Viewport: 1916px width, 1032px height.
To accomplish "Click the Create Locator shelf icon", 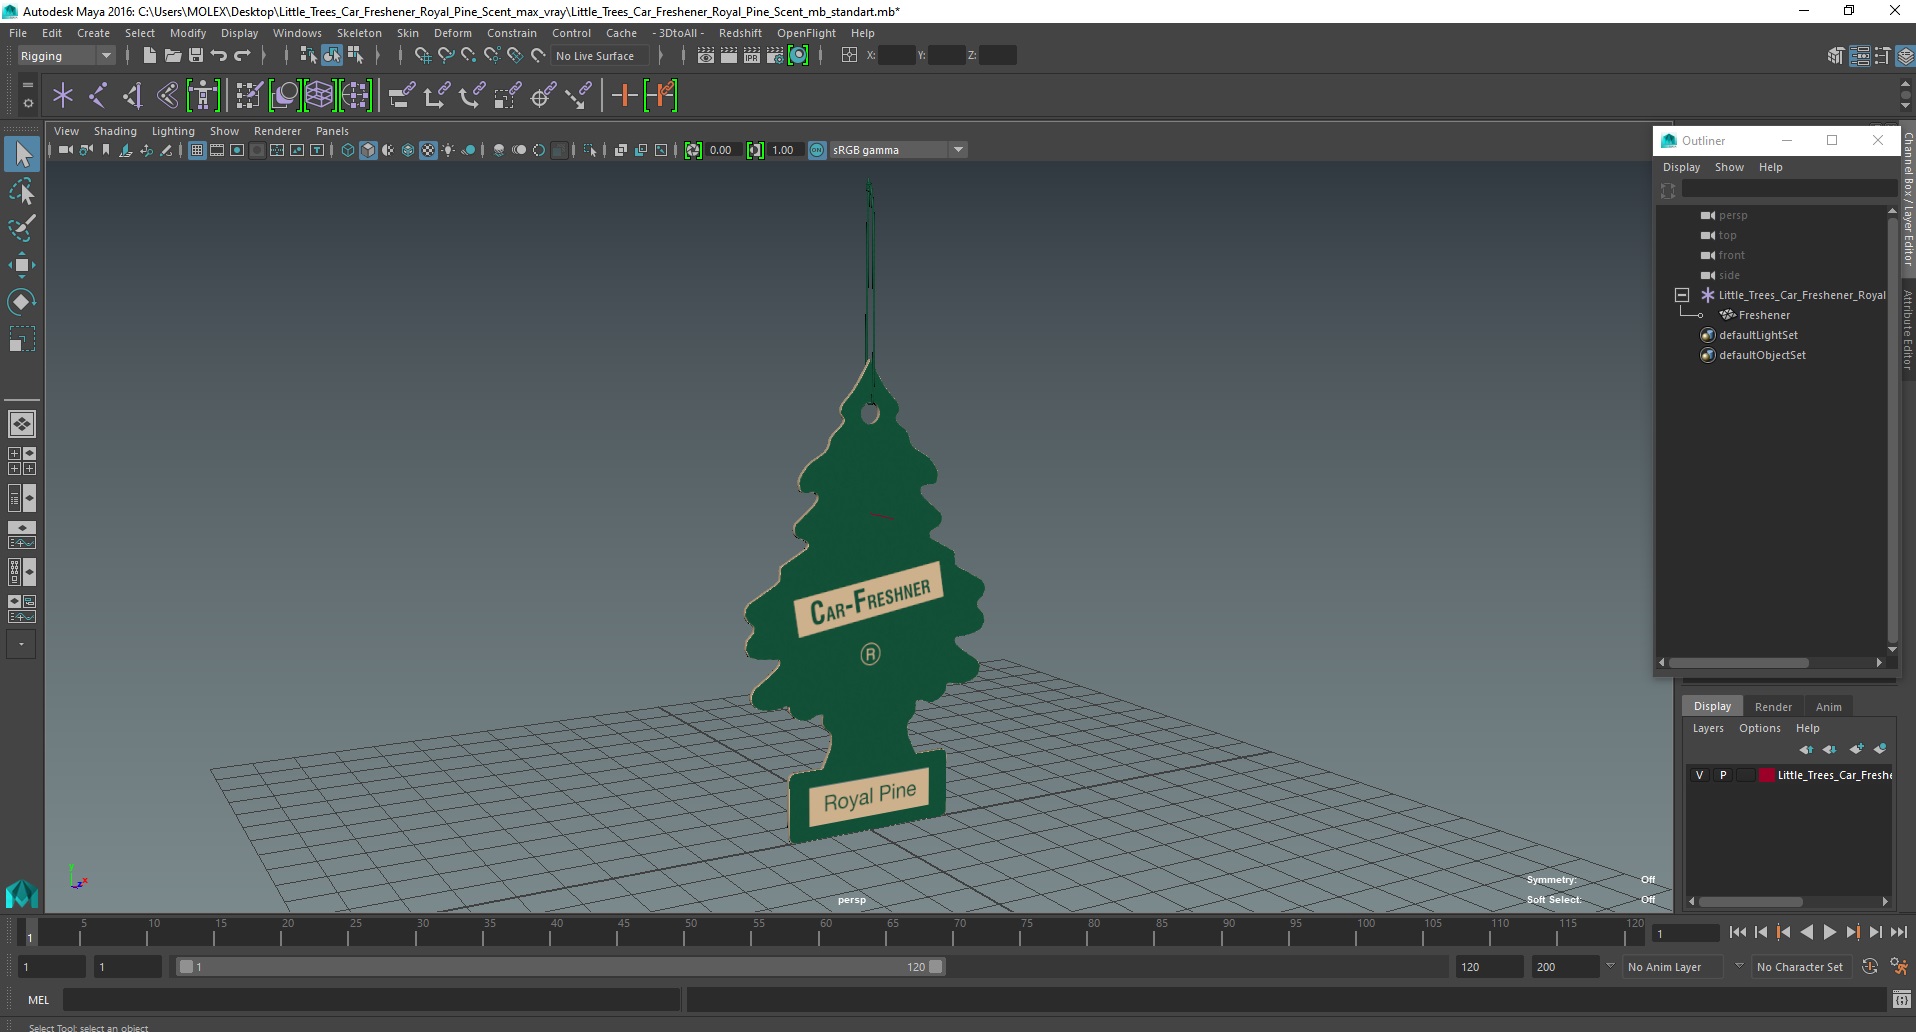I will (63, 96).
